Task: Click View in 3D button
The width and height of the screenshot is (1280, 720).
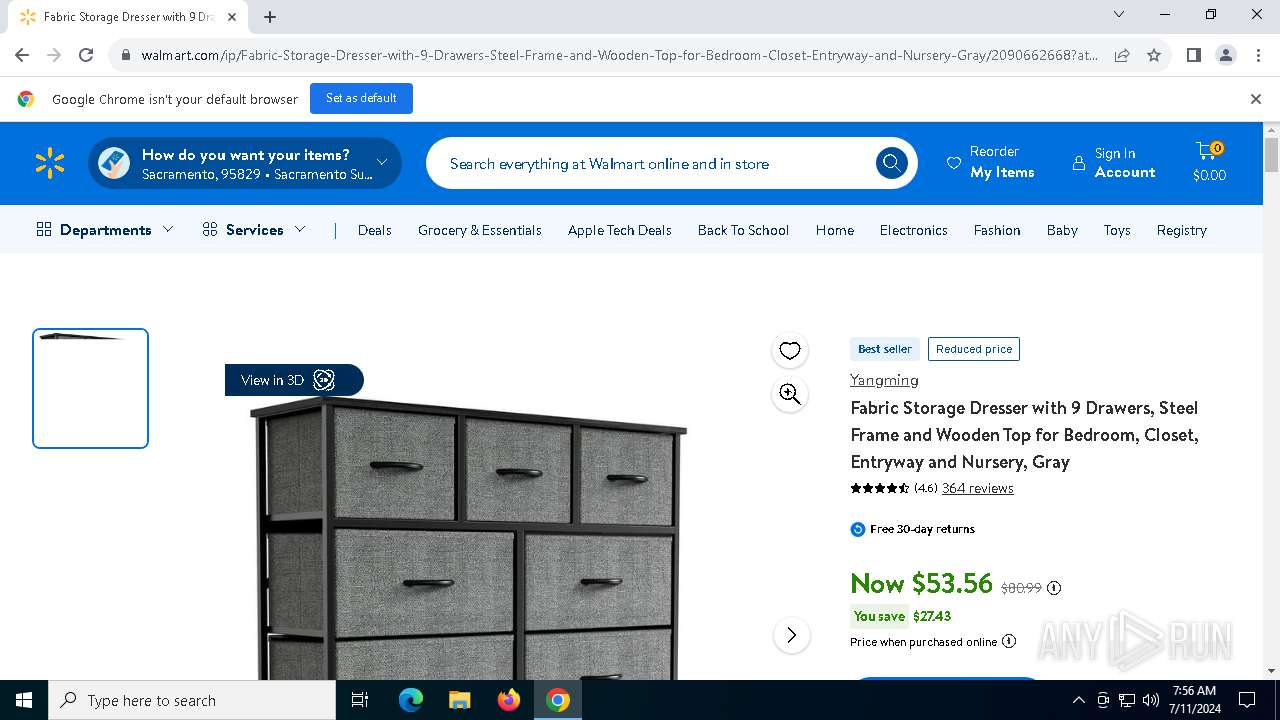Action: point(294,380)
